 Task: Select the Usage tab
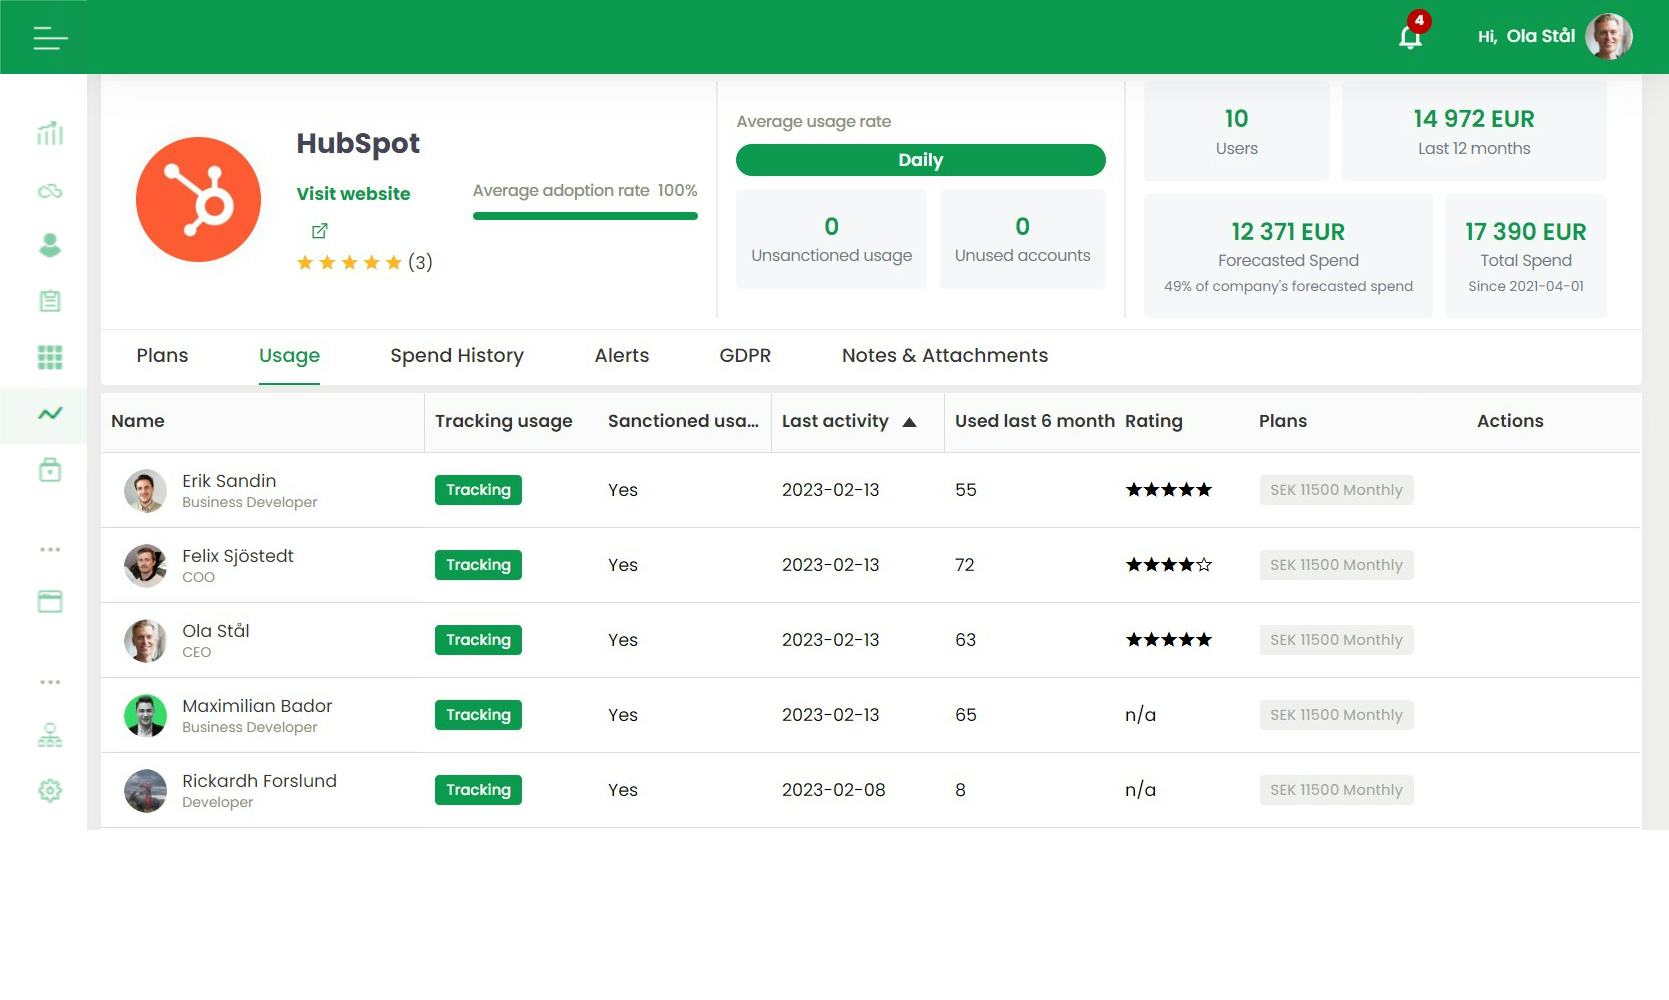click(x=289, y=356)
